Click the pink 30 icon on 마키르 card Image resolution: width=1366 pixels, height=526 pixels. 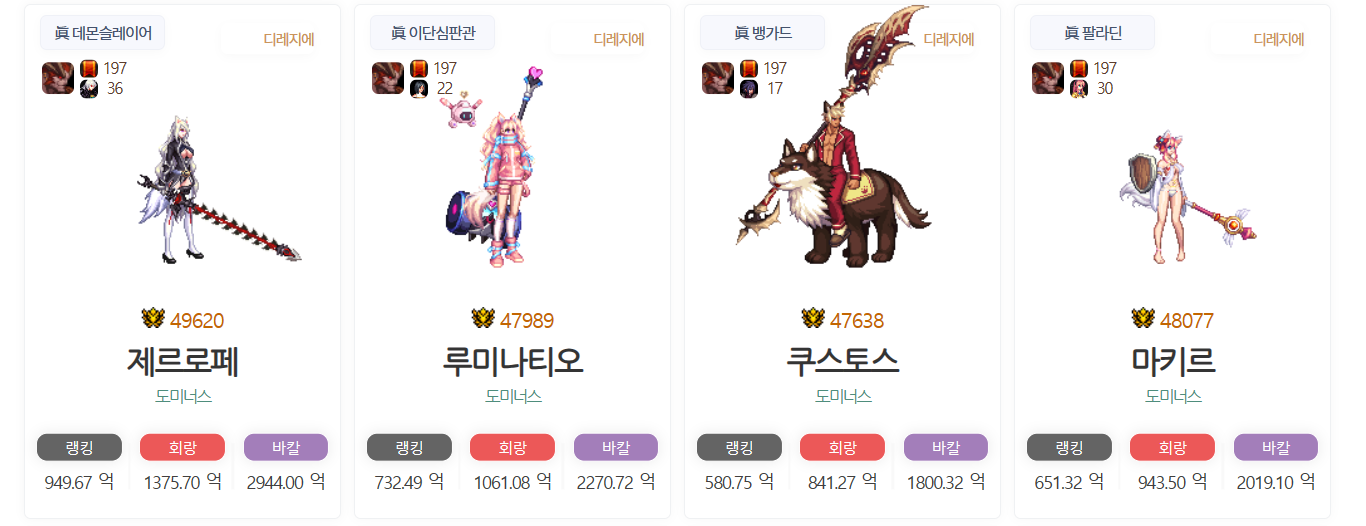(1079, 89)
